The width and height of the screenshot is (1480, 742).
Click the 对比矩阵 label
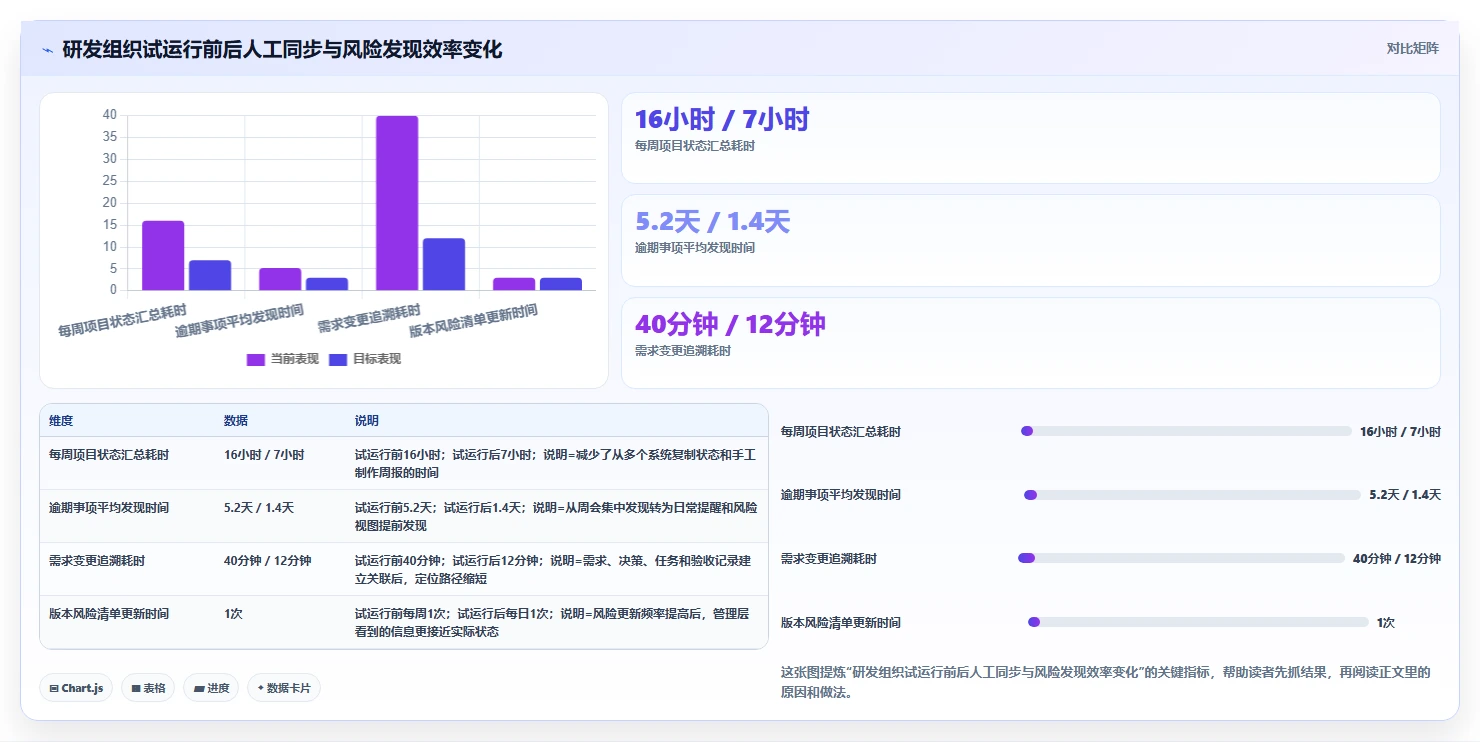(x=1413, y=49)
